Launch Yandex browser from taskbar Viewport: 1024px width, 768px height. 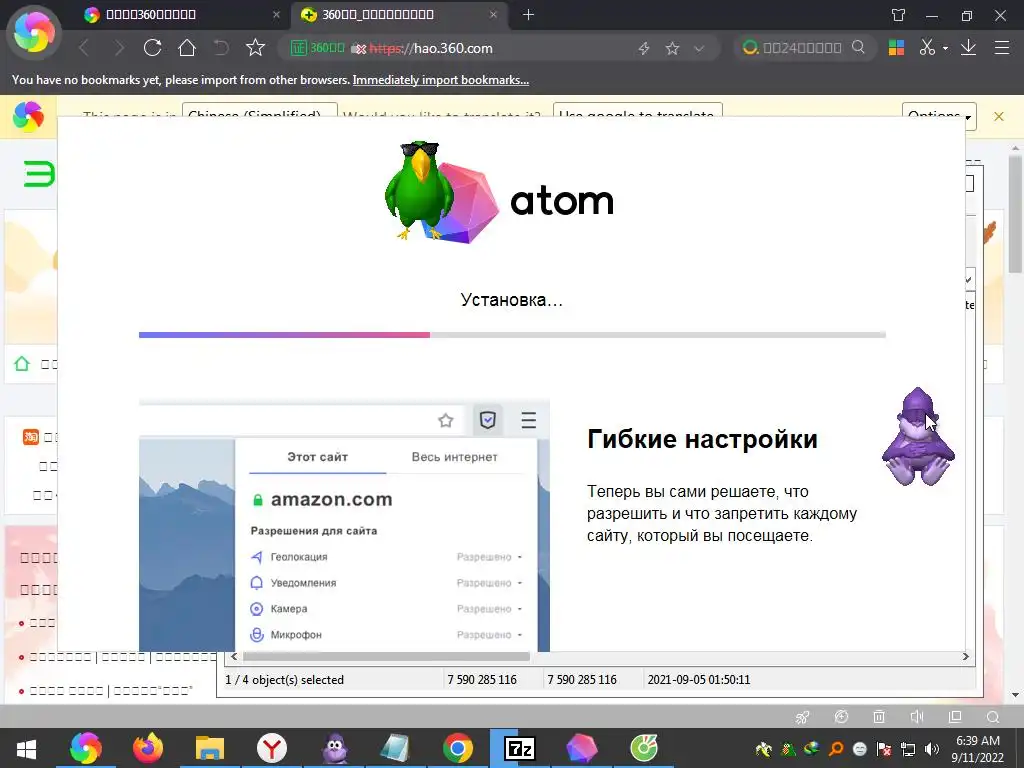[x=272, y=748]
